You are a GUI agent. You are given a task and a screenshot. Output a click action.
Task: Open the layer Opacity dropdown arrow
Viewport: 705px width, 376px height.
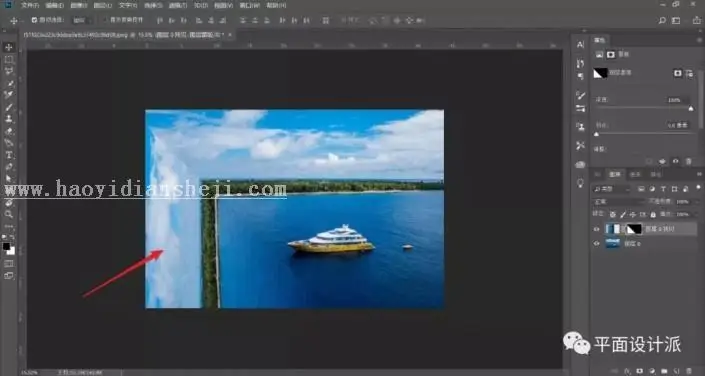pyautogui.click(x=697, y=202)
